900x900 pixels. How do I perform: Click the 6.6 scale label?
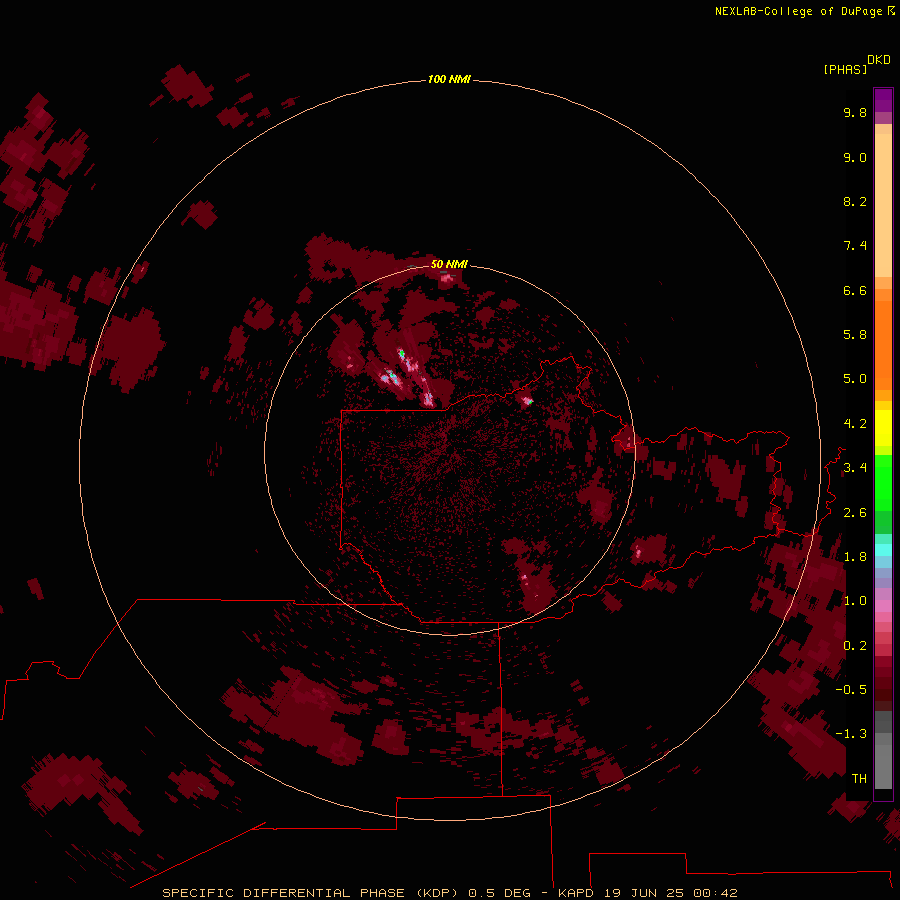pyautogui.click(x=855, y=290)
